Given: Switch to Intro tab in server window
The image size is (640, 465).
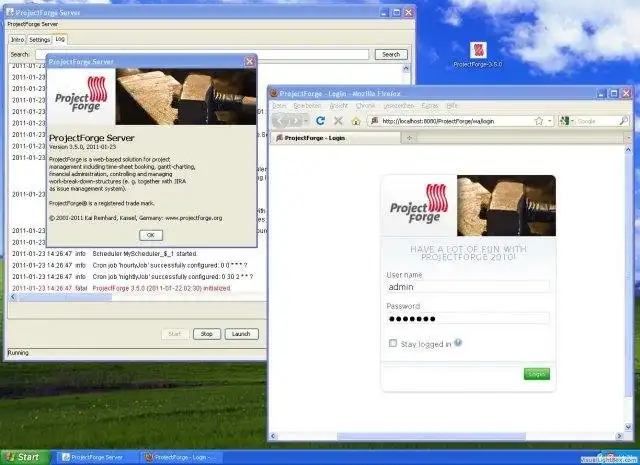Looking at the screenshot, I should tap(17, 40).
